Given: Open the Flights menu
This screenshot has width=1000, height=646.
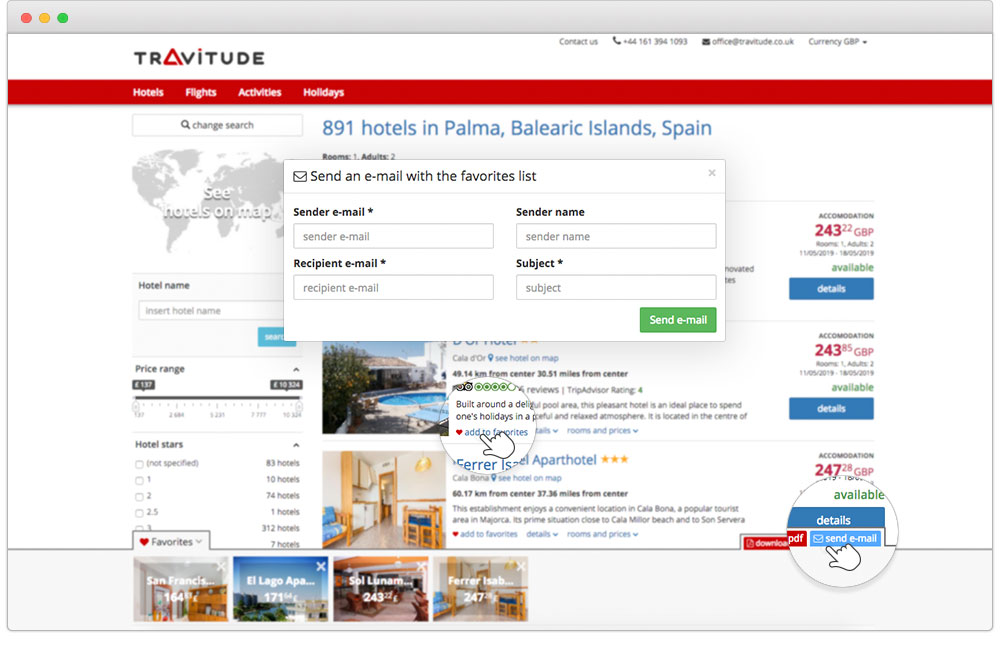Looking at the screenshot, I should [x=201, y=92].
